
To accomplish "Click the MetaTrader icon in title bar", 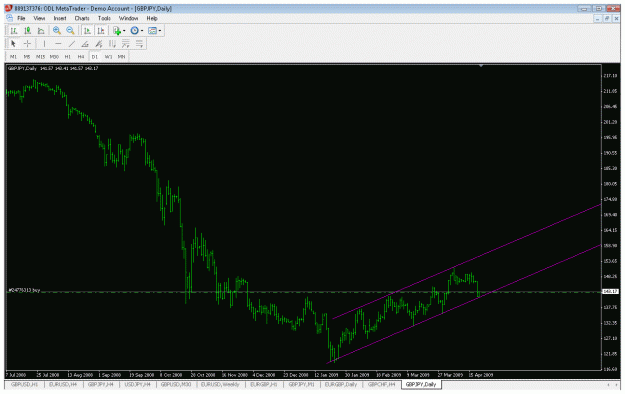I will point(8,8).
